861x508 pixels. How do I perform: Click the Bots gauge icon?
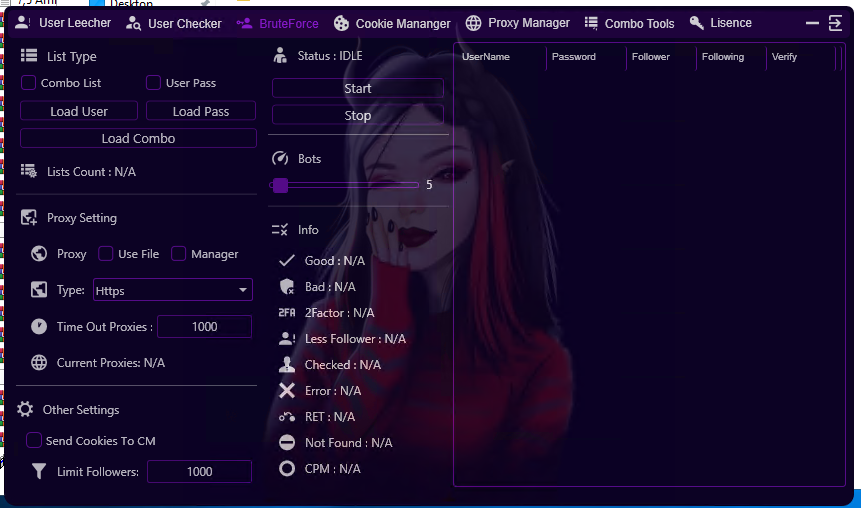[280, 158]
